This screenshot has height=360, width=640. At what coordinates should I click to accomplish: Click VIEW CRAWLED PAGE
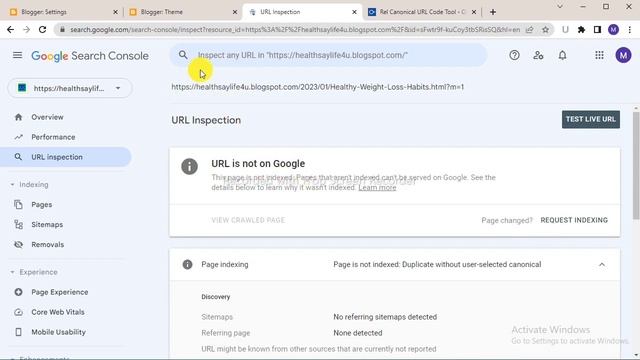tap(248, 220)
